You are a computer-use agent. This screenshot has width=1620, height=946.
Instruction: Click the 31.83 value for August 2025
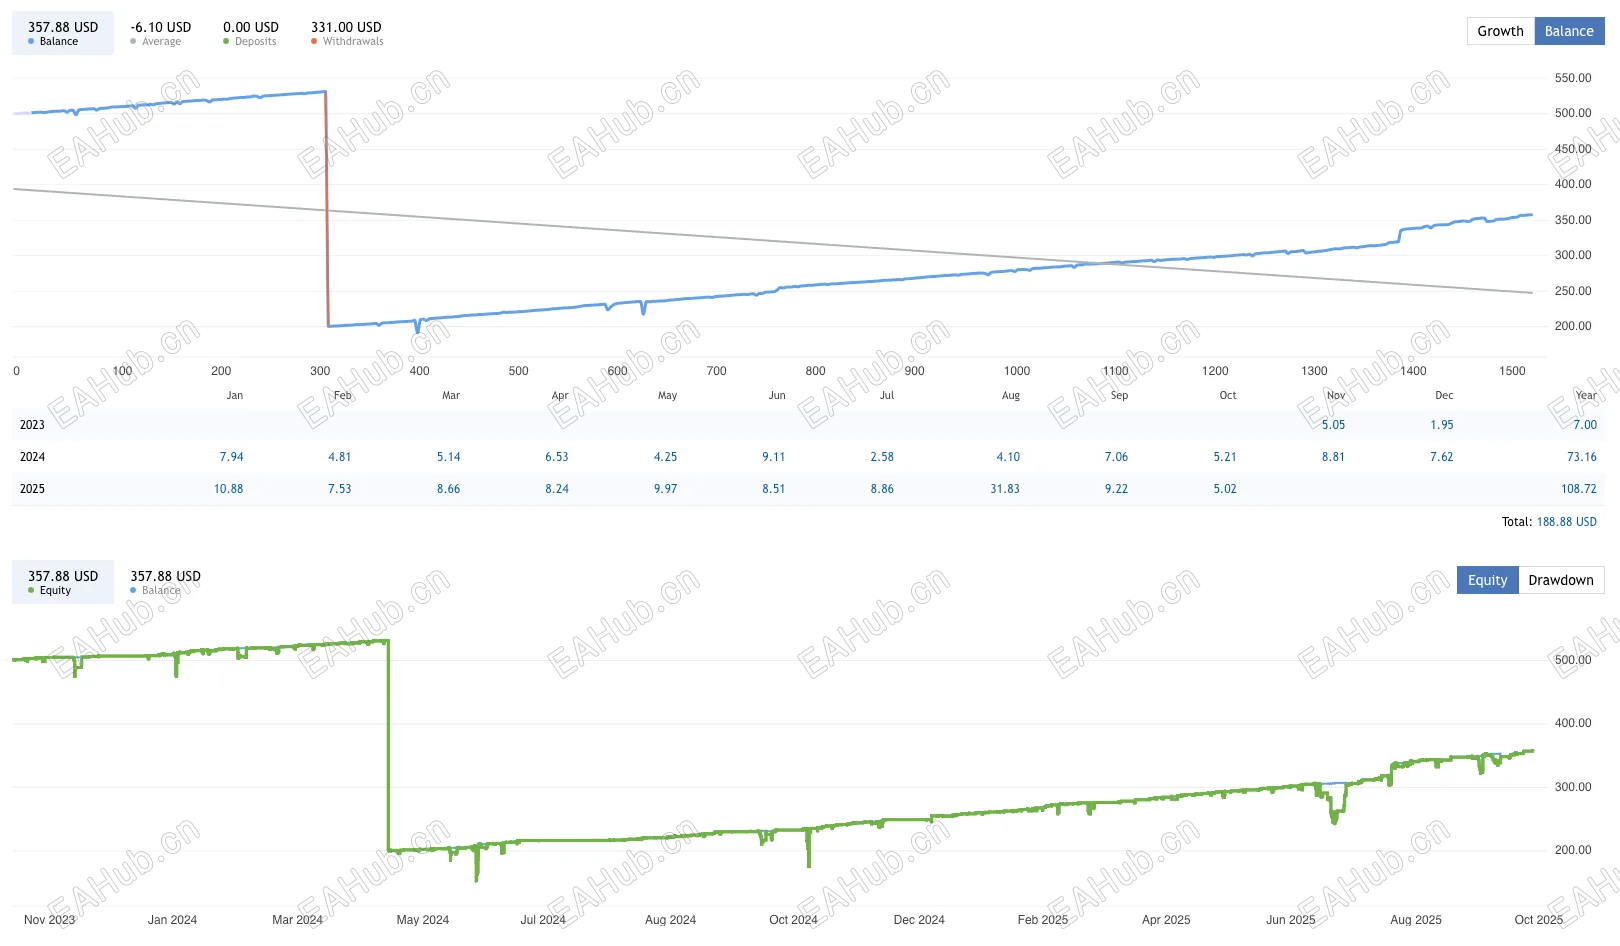point(1005,489)
